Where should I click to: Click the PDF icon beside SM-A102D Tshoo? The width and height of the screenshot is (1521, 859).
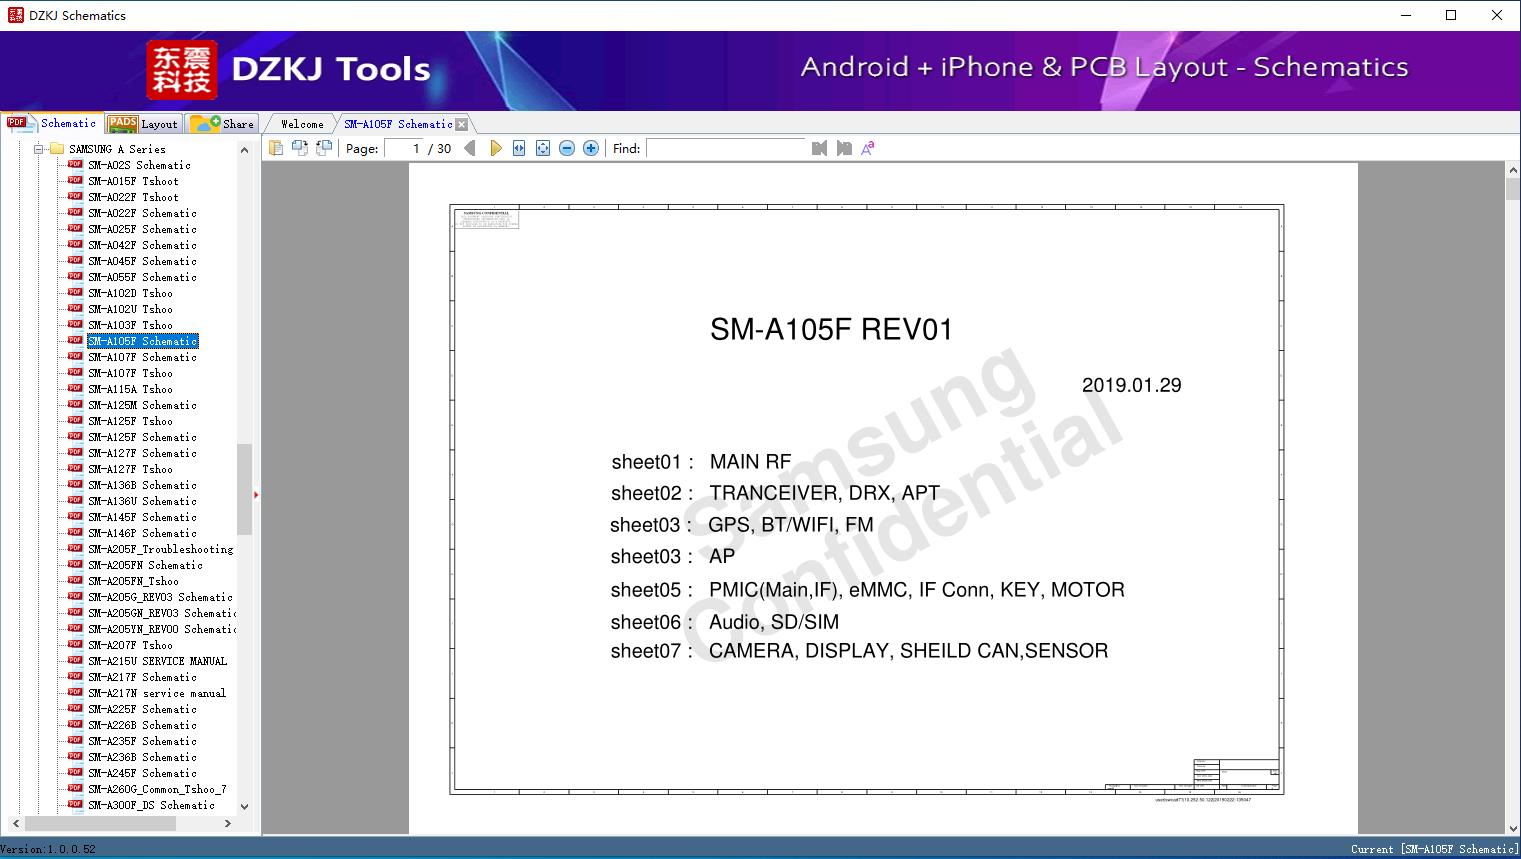(75, 293)
